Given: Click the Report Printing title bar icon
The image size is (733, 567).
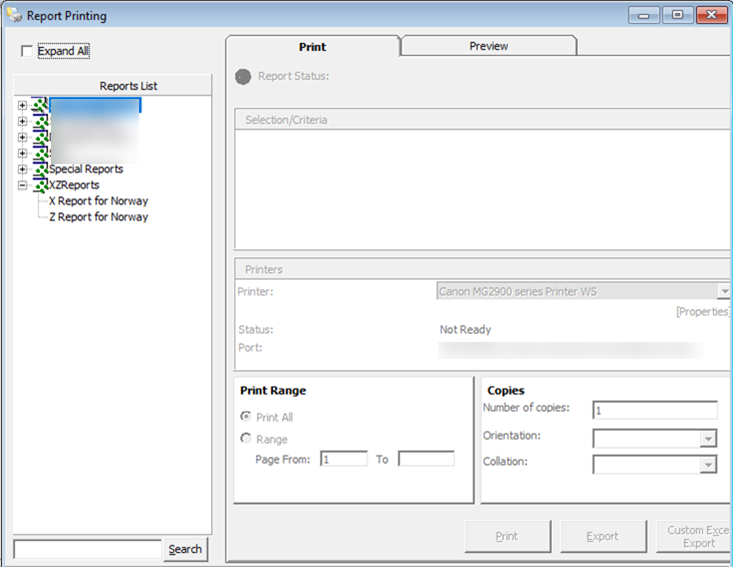Looking at the screenshot, I should pyautogui.click(x=14, y=15).
